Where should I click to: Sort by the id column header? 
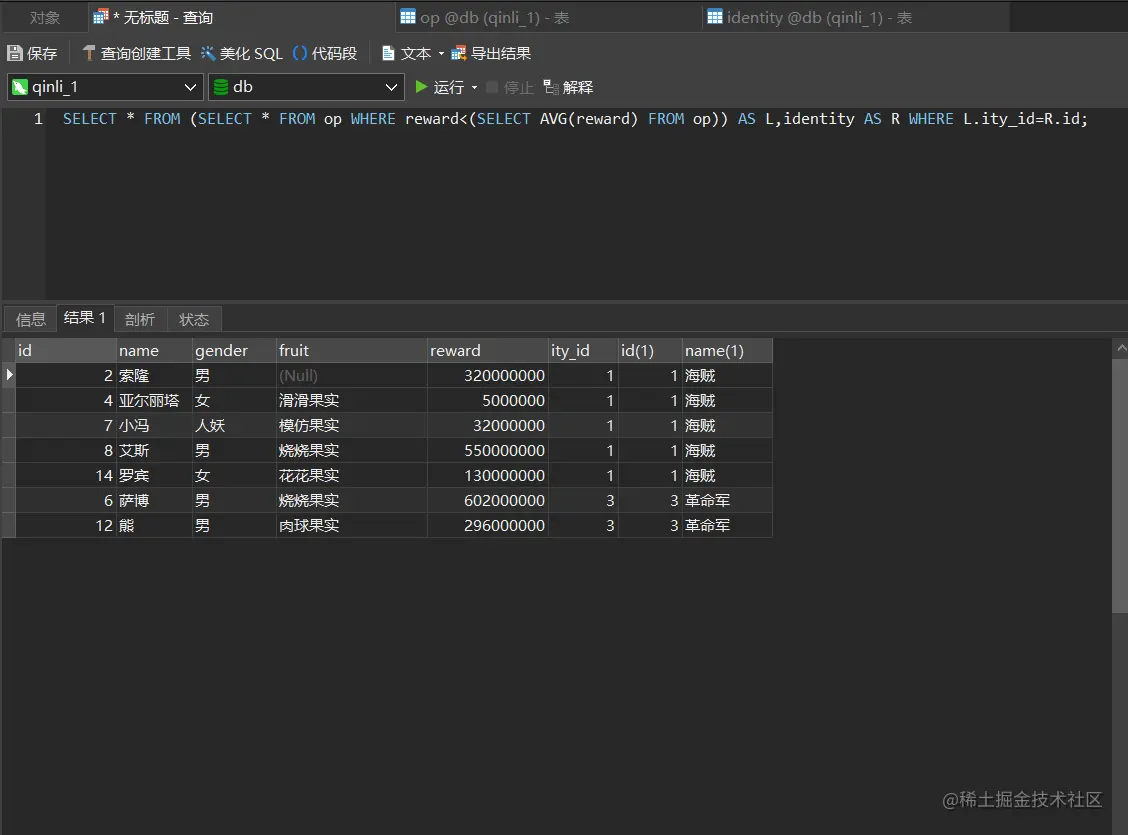(66, 350)
